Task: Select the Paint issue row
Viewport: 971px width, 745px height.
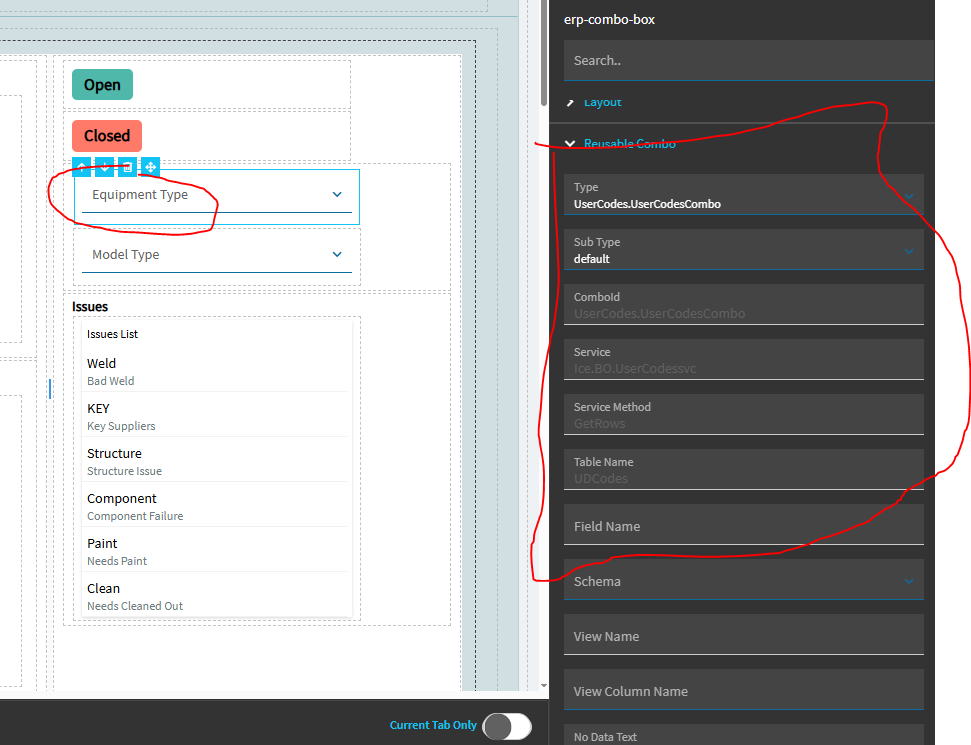Action: tap(214, 552)
